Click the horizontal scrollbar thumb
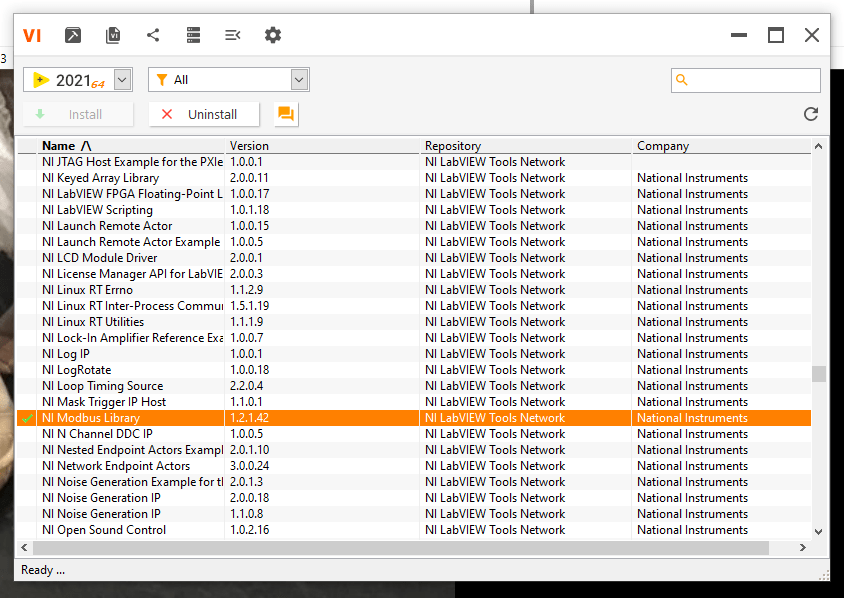The image size is (844, 598). pos(401,547)
